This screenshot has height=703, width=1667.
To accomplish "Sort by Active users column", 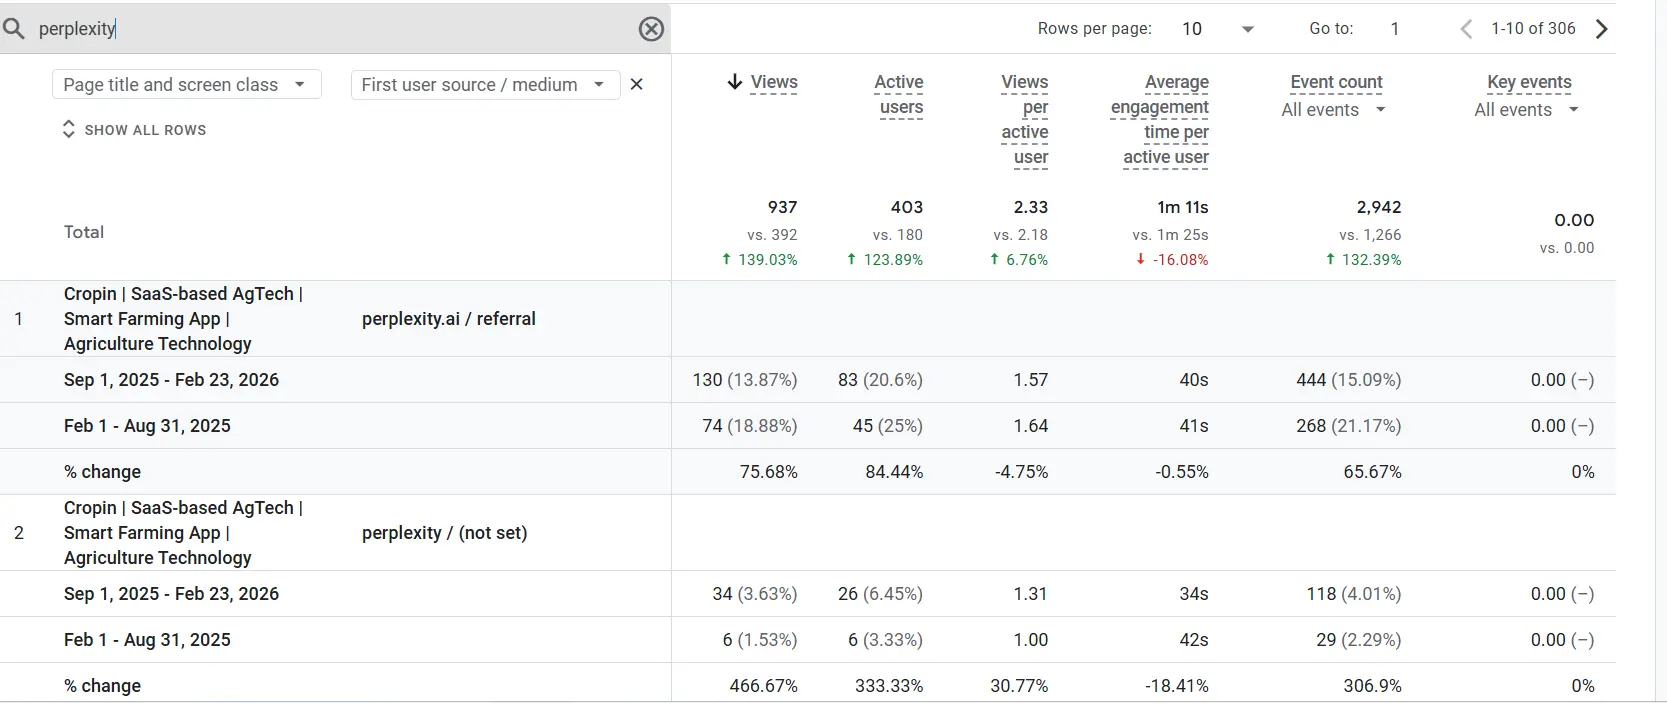I will 900,95.
